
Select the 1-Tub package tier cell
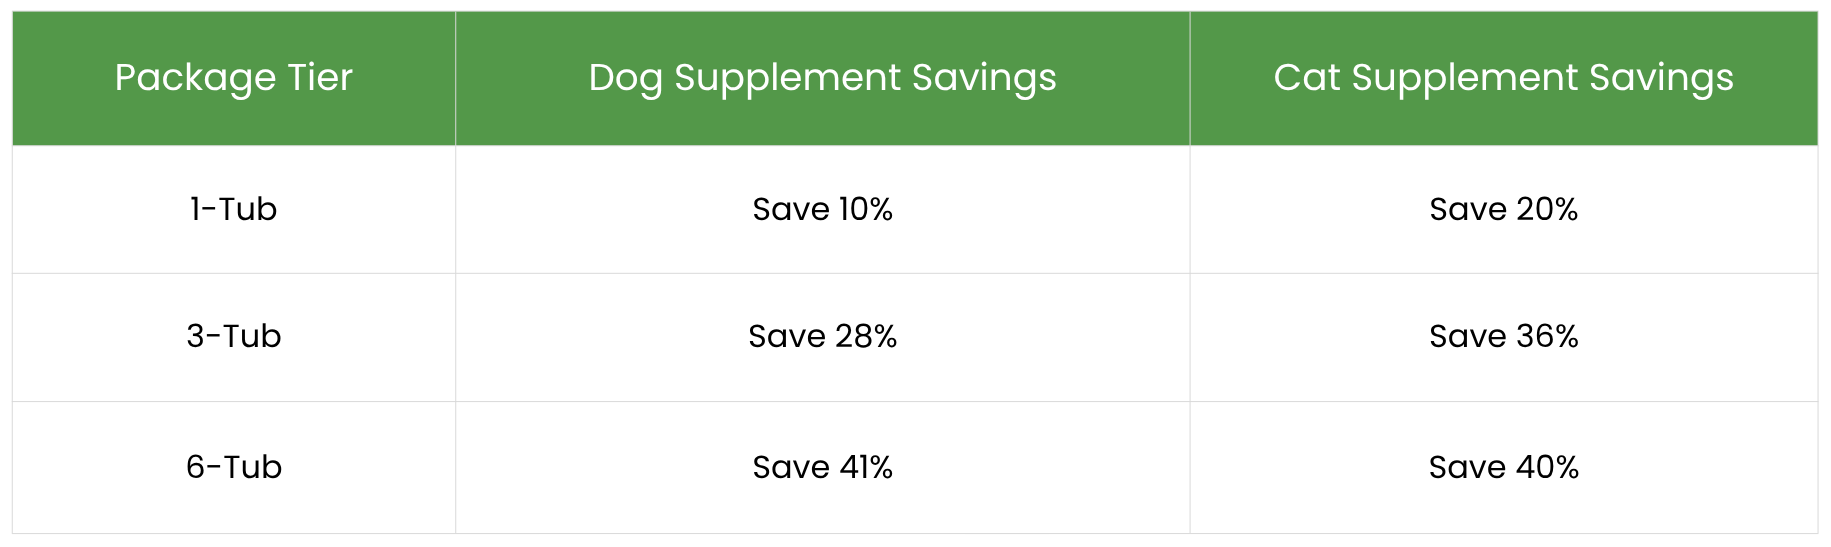(233, 209)
